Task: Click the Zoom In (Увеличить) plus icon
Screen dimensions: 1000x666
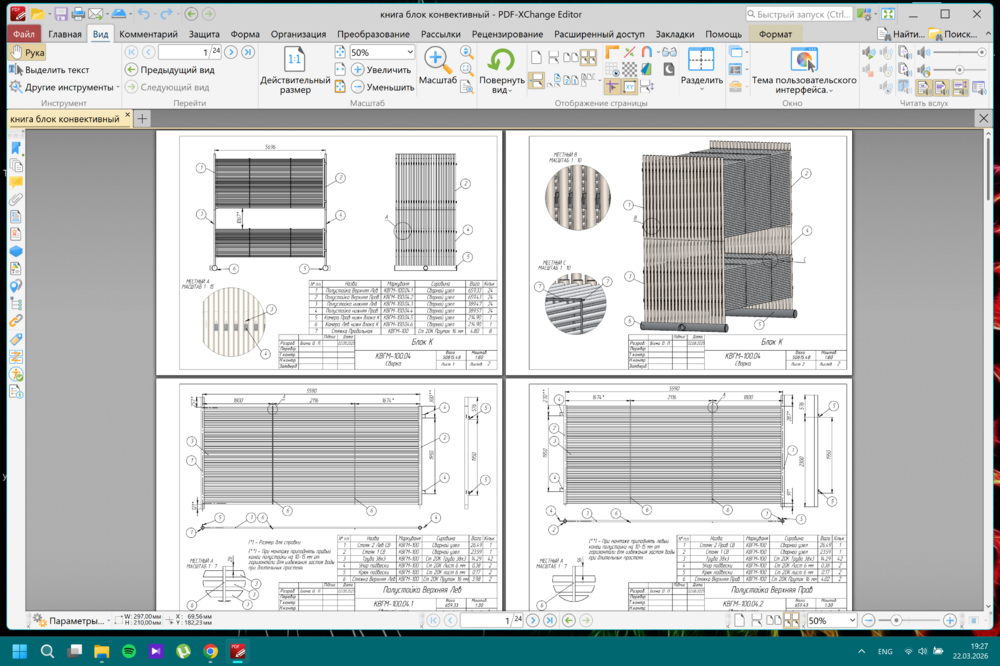Action: point(357,70)
